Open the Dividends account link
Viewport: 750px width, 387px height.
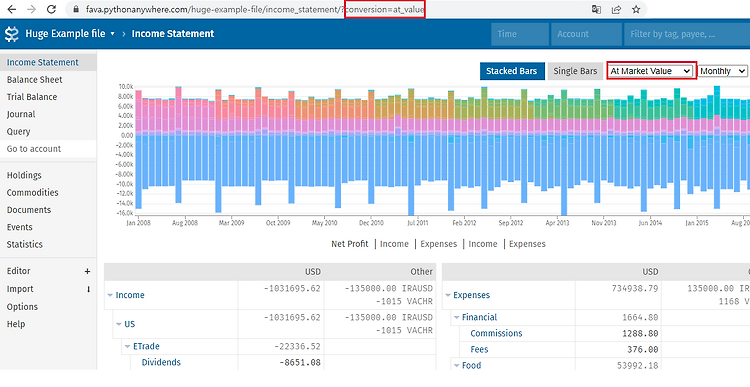pyautogui.click(x=161, y=362)
